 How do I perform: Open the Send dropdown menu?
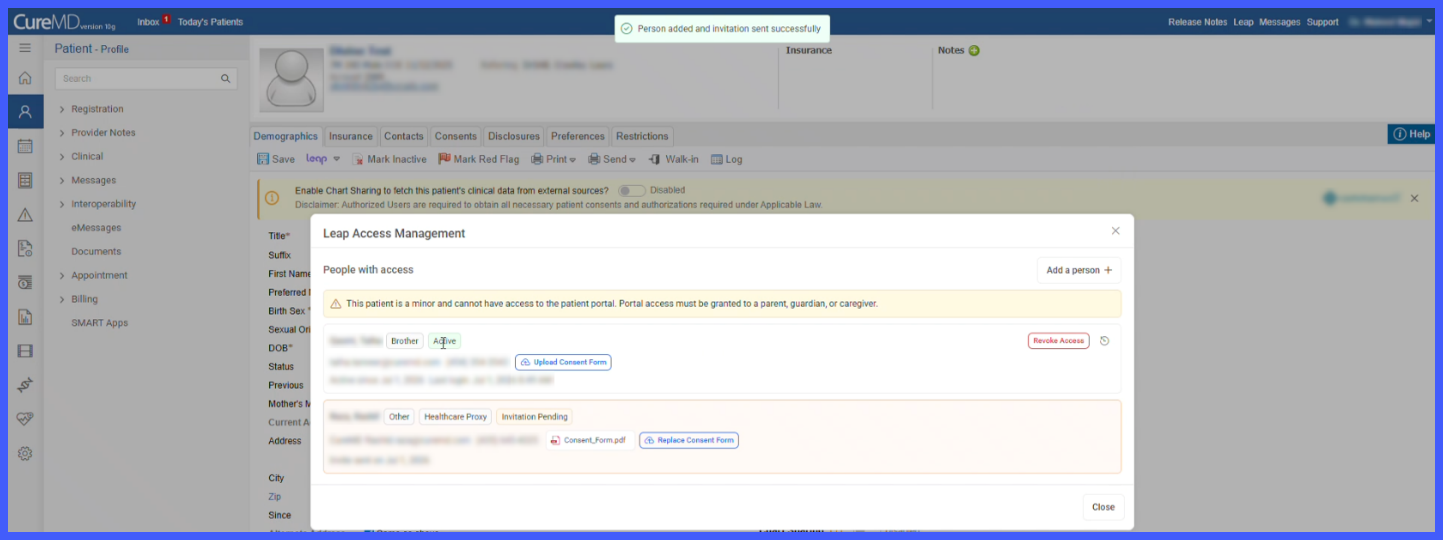pyautogui.click(x=612, y=159)
